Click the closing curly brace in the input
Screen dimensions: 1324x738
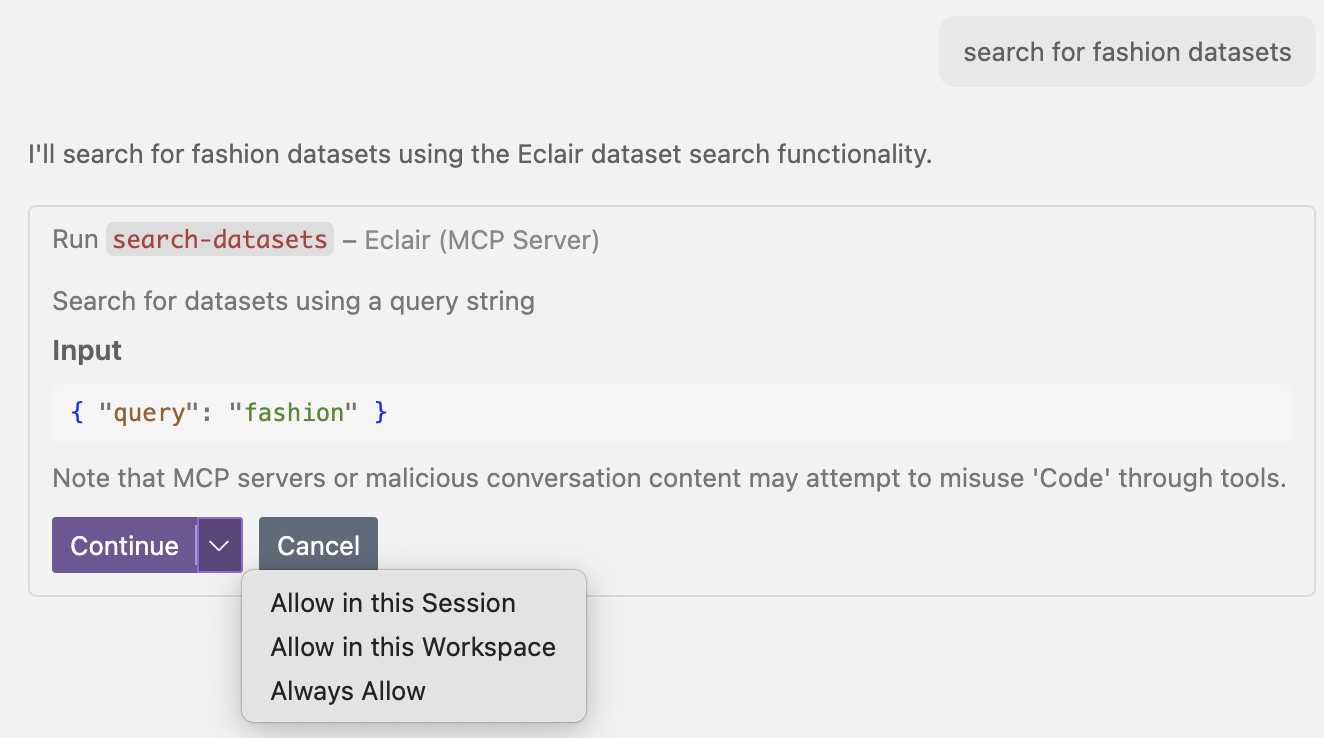click(380, 412)
